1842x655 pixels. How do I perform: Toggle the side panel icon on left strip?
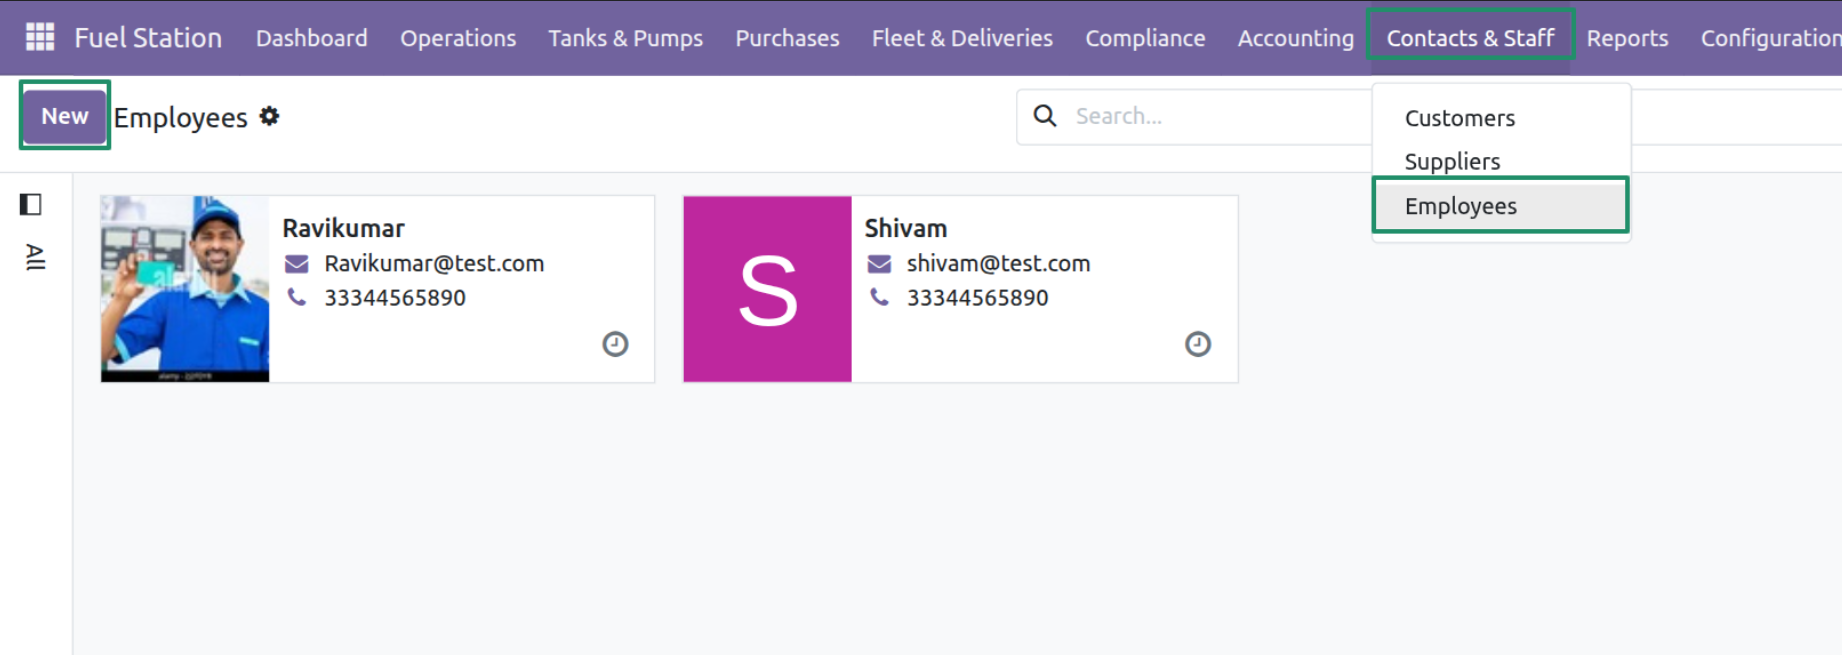[31, 205]
